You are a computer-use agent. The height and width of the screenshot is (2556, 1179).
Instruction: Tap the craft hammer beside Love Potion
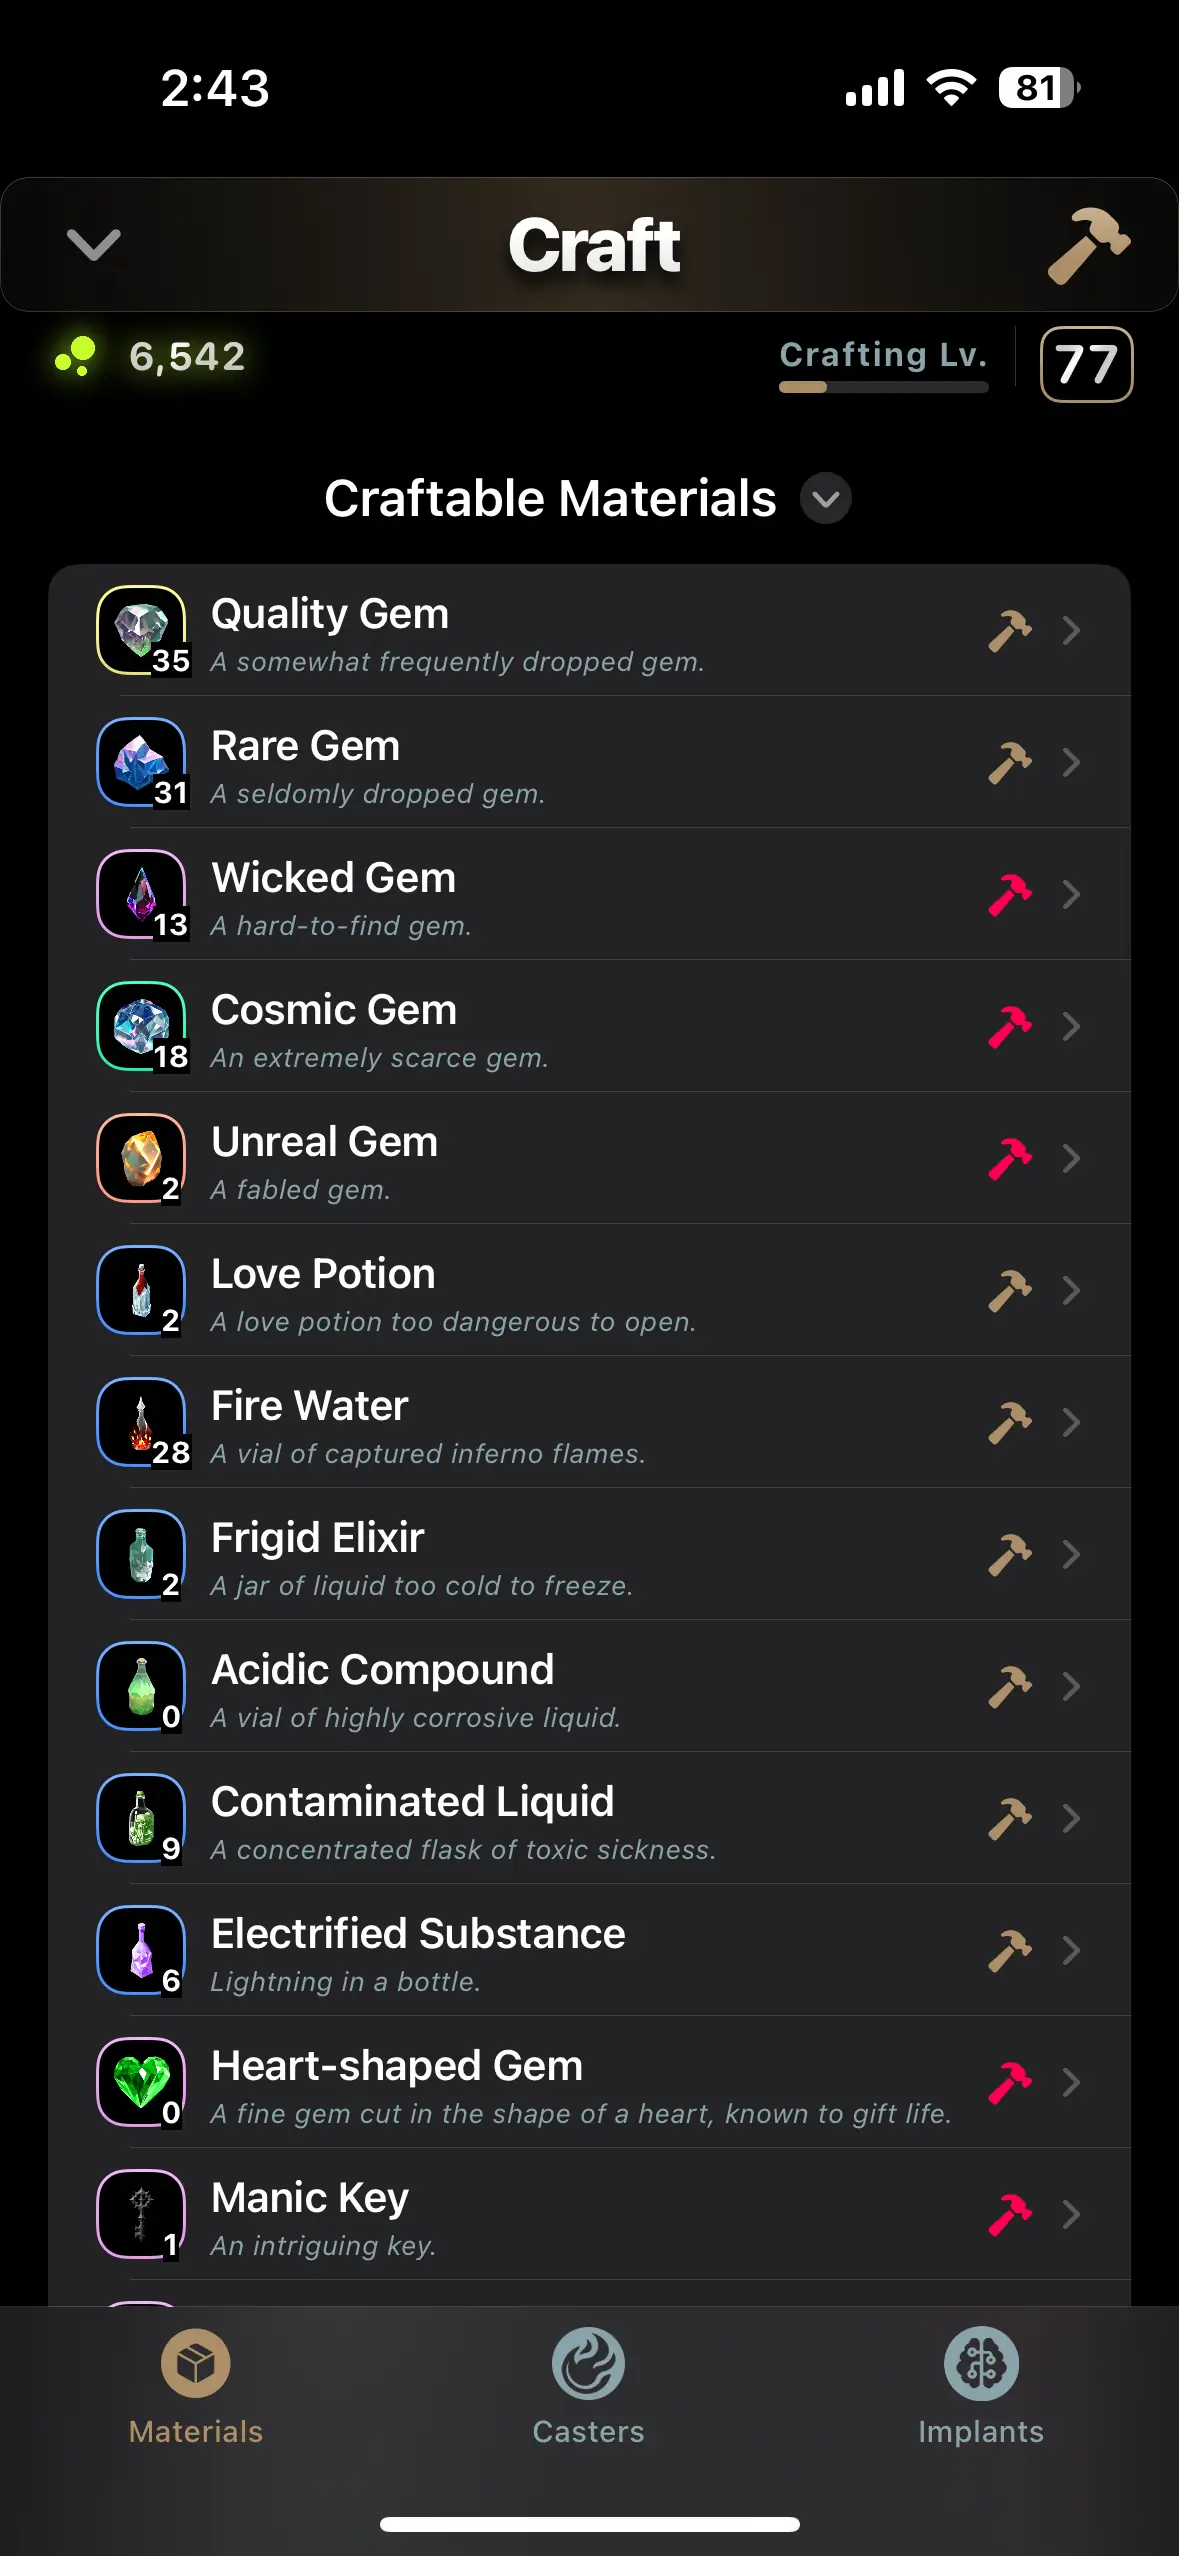[1009, 1290]
